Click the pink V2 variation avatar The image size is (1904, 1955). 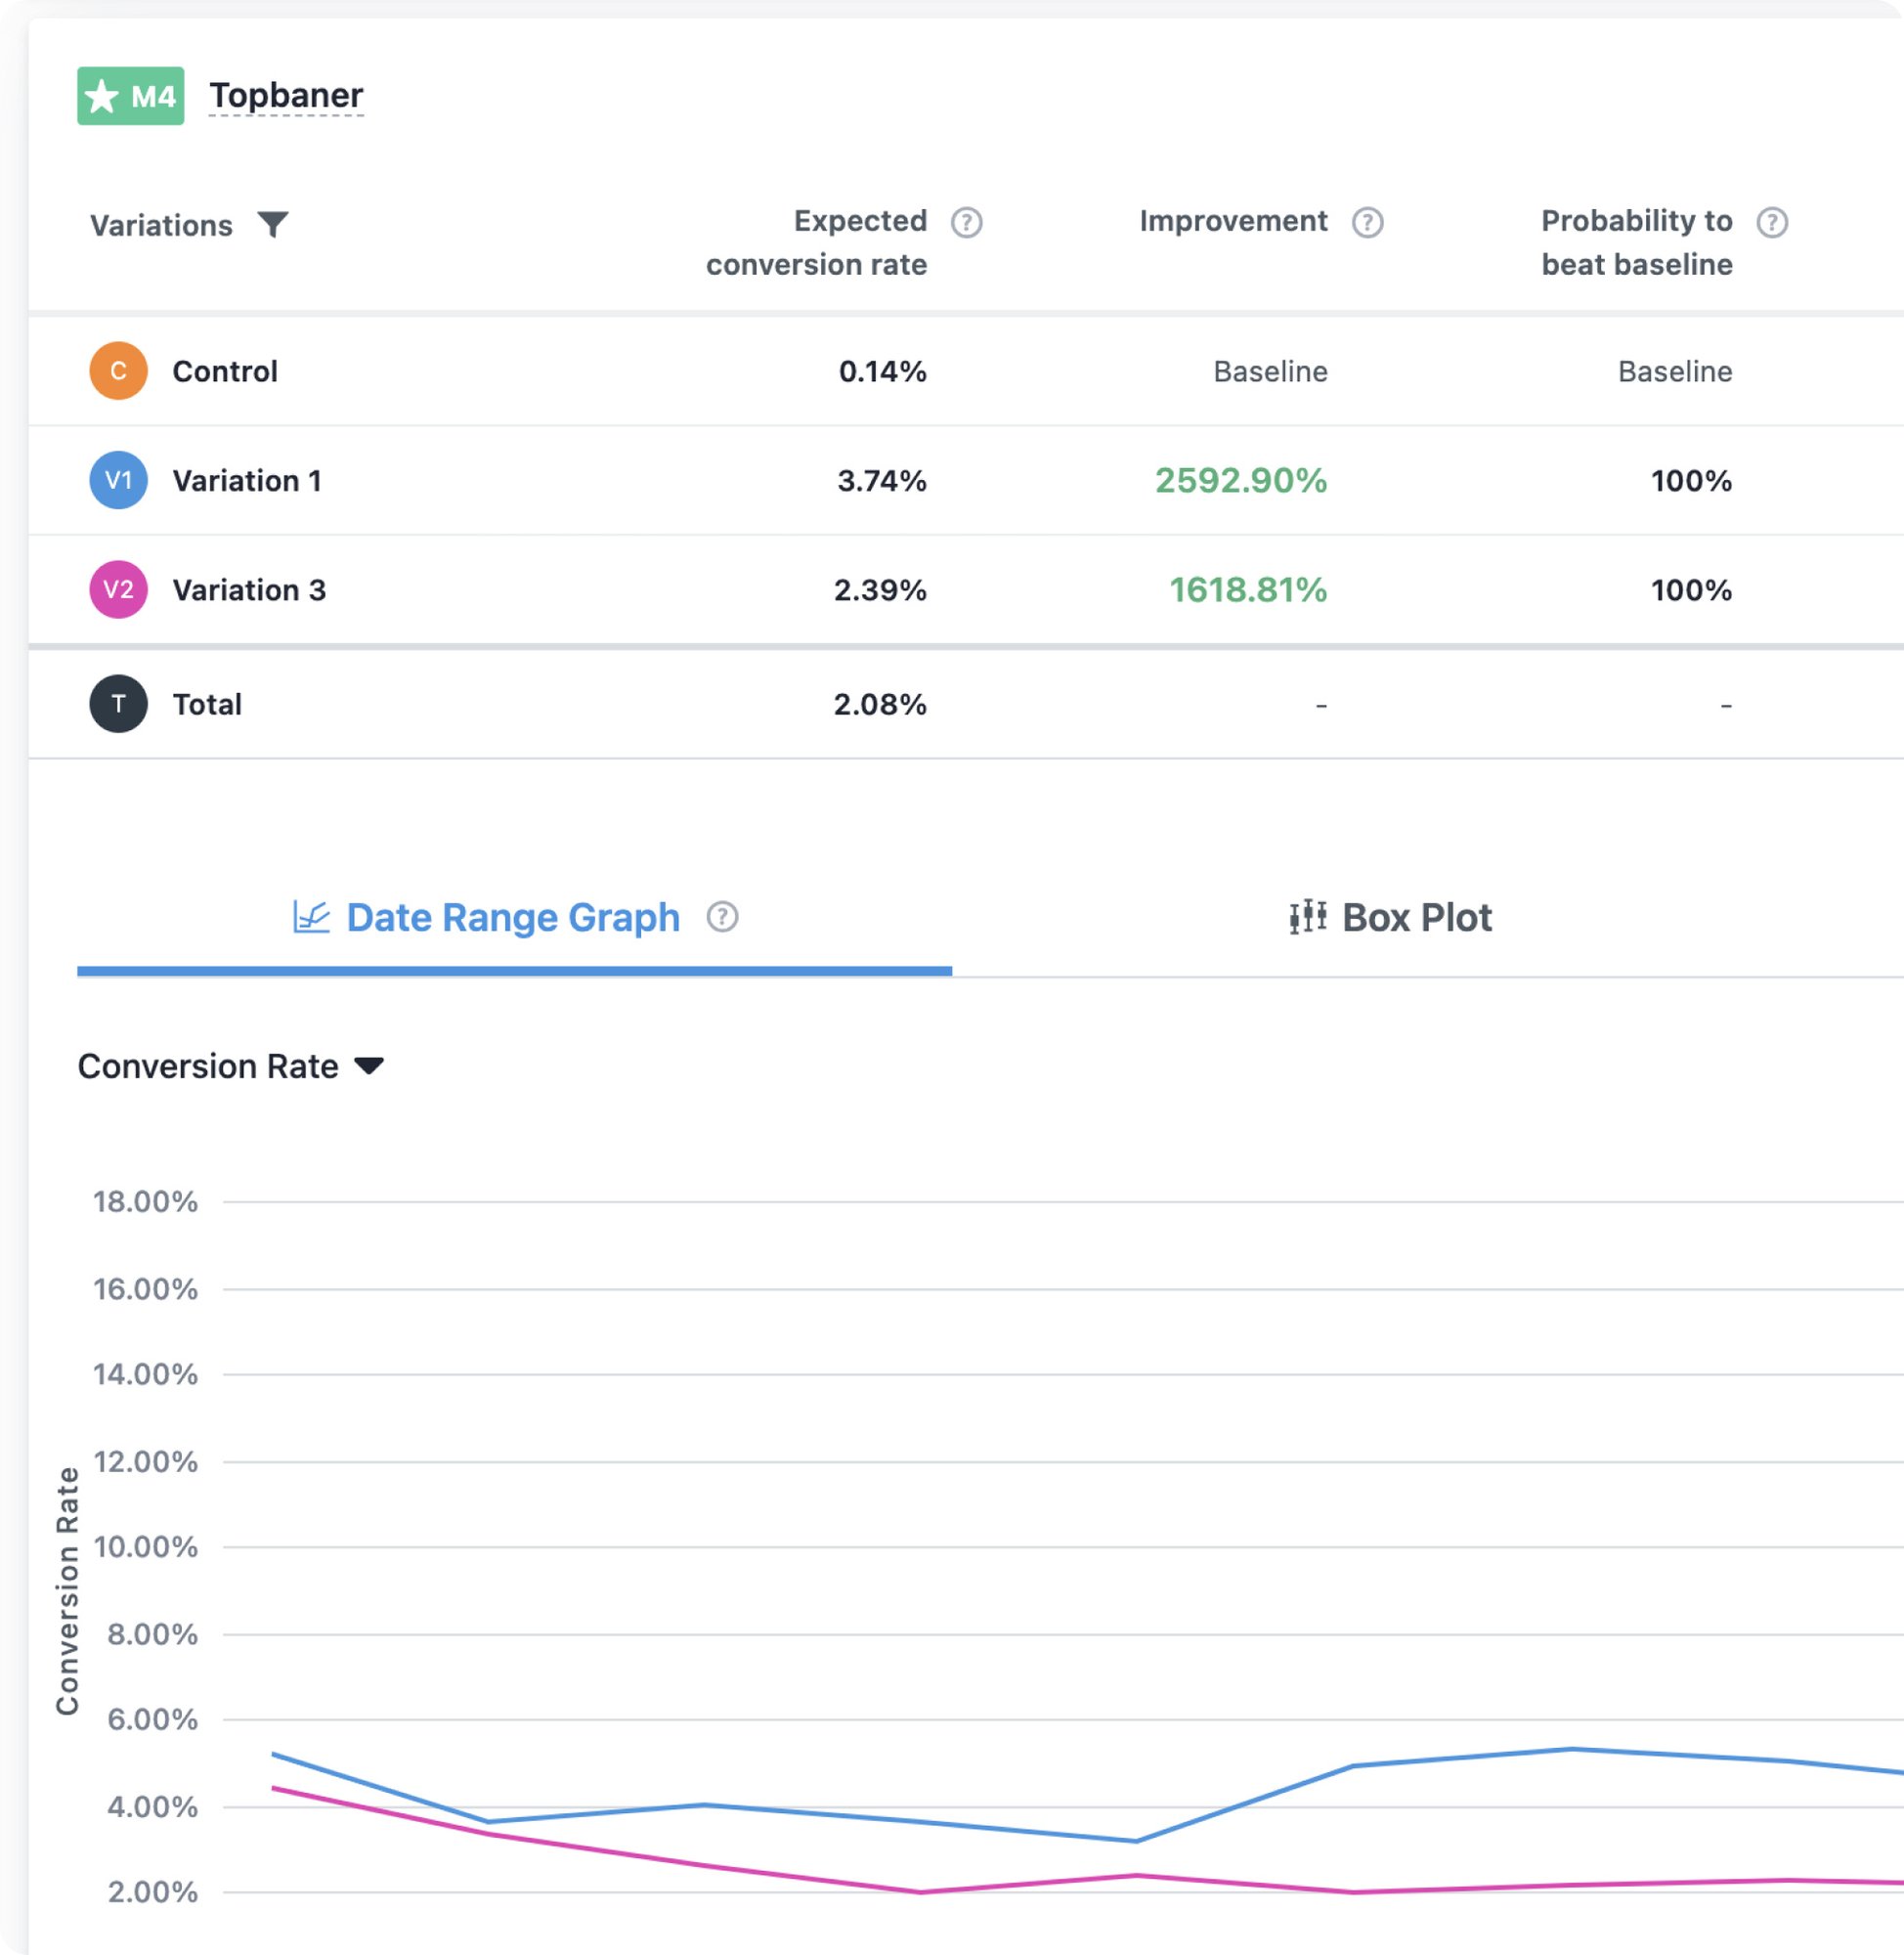pyautogui.click(x=118, y=589)
